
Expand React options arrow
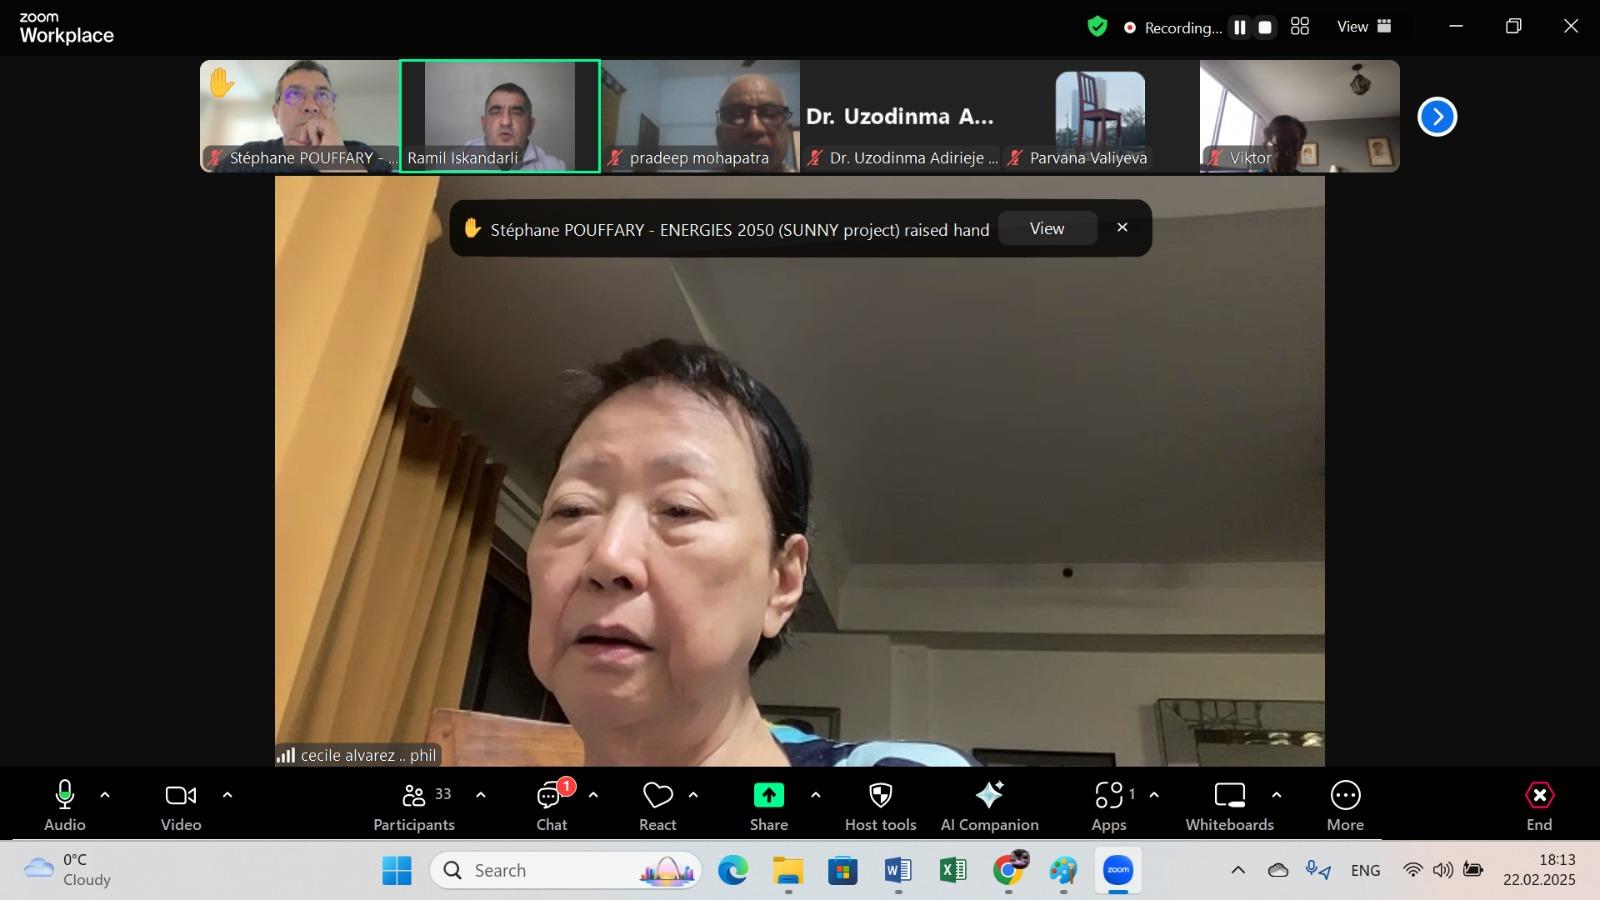(x=693, y=796)
